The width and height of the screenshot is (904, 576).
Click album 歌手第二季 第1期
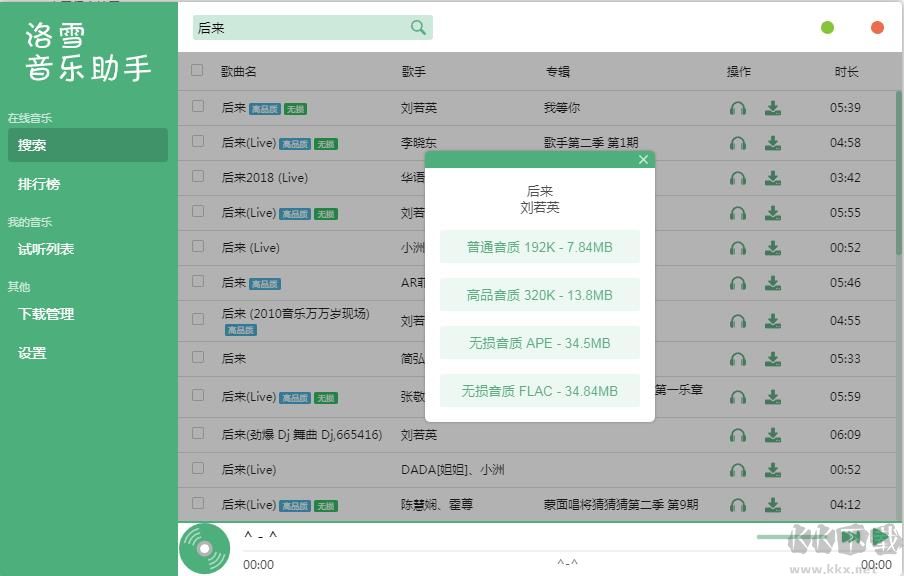[591, 142]
